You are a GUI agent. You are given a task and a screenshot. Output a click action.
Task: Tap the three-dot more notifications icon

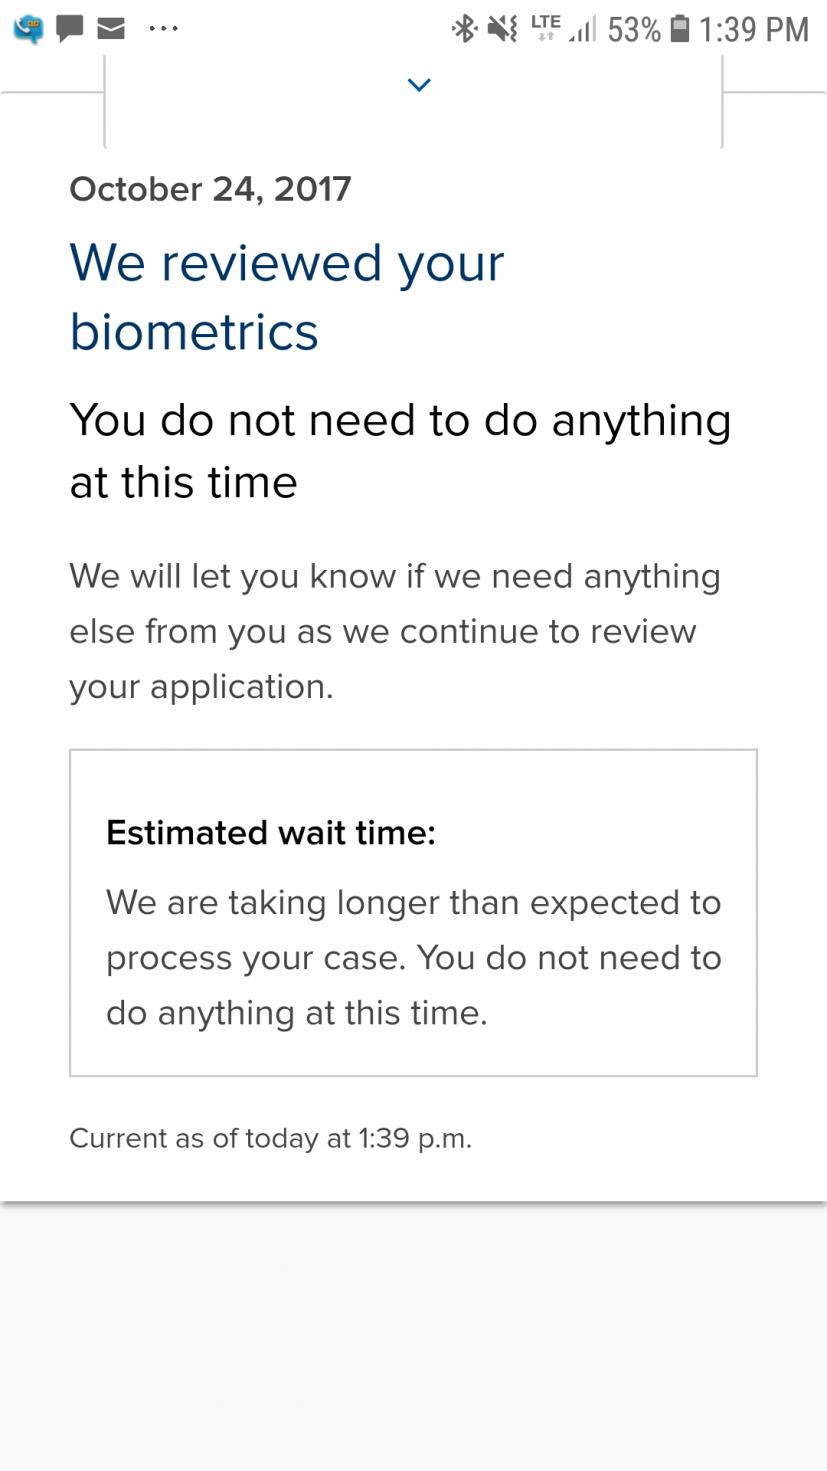pyautogui.click(x=163, y=29)
